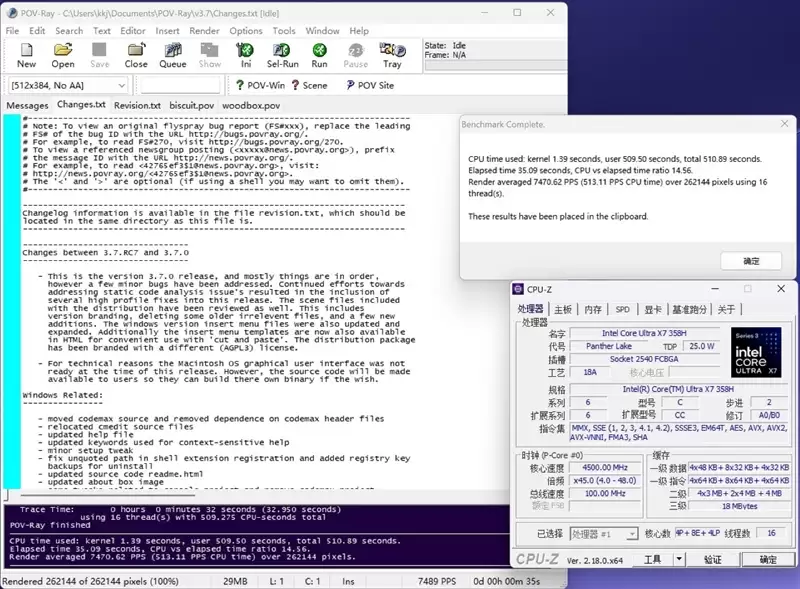The height and width of the screenshot is (589, 800).
Task: Click the Open file toolbar icon
Action: (63, 54)
